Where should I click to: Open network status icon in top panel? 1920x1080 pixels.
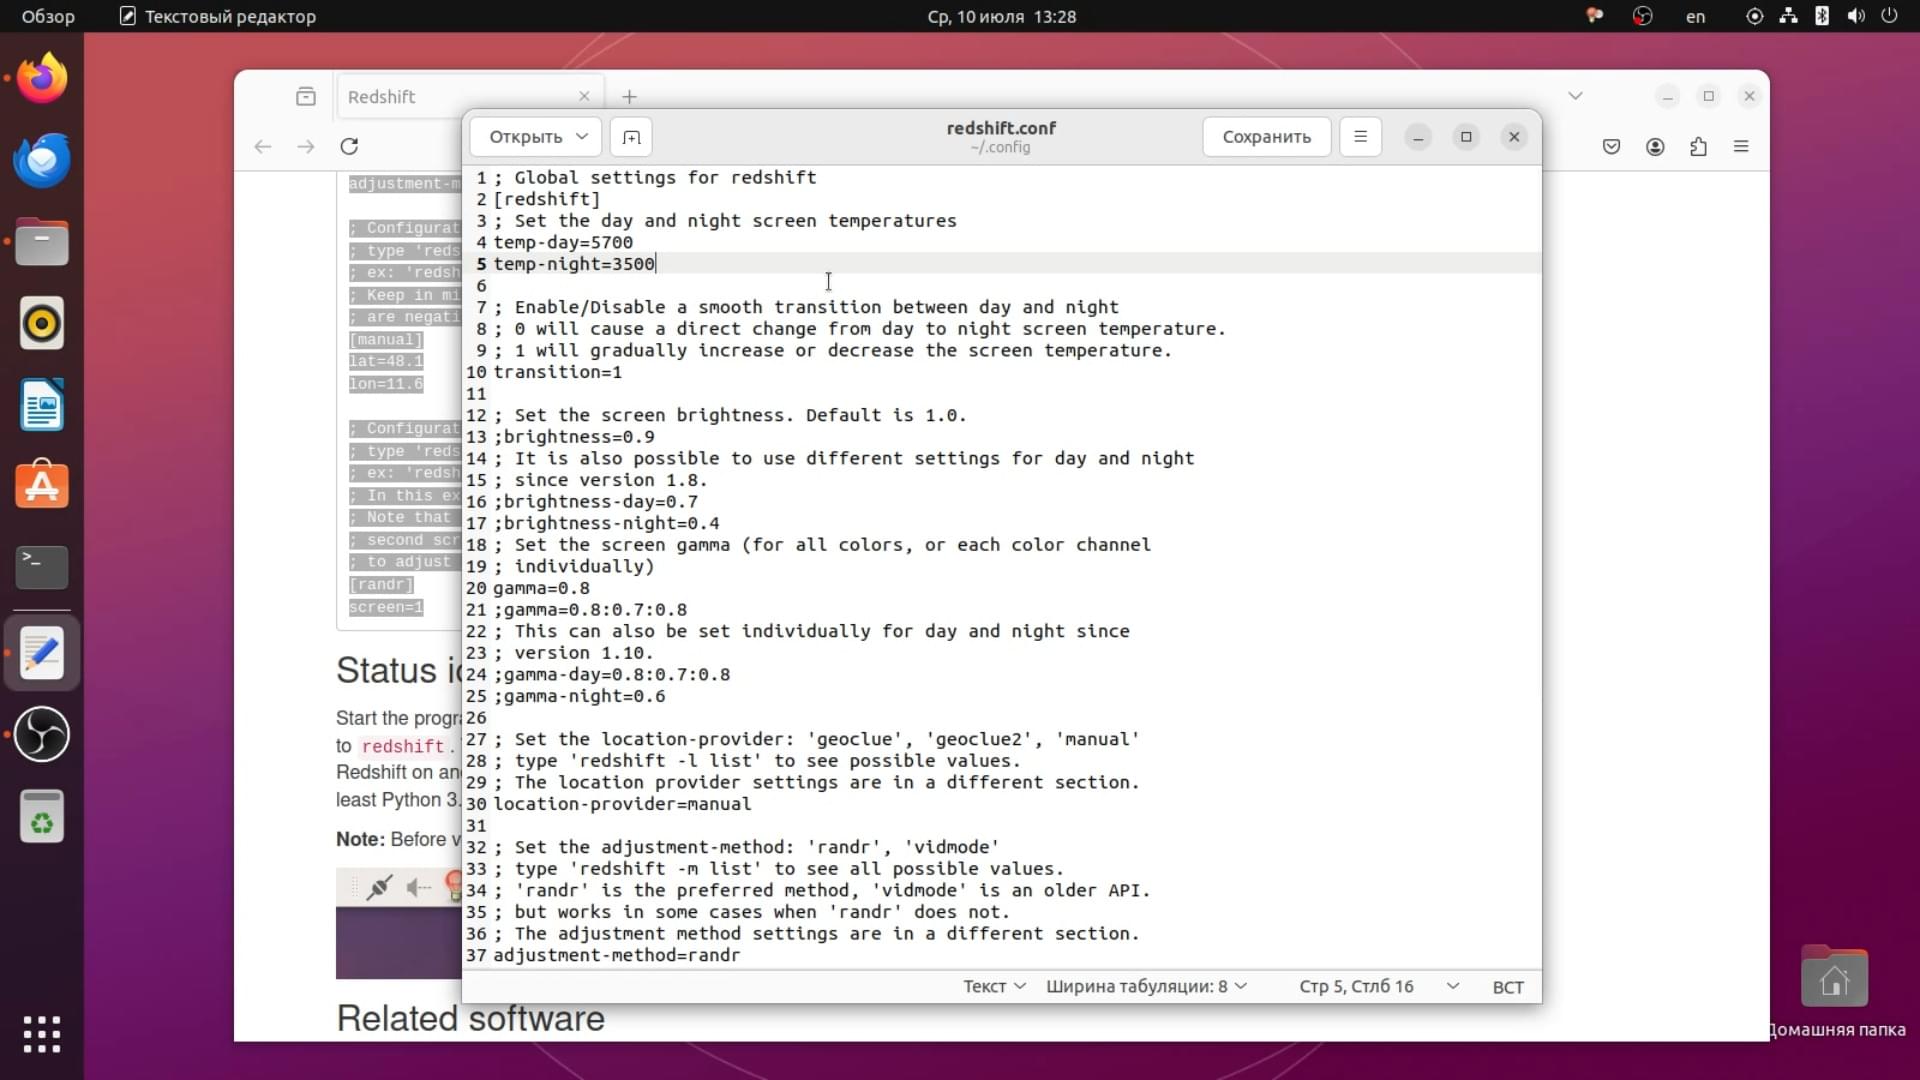point(1788,16)
